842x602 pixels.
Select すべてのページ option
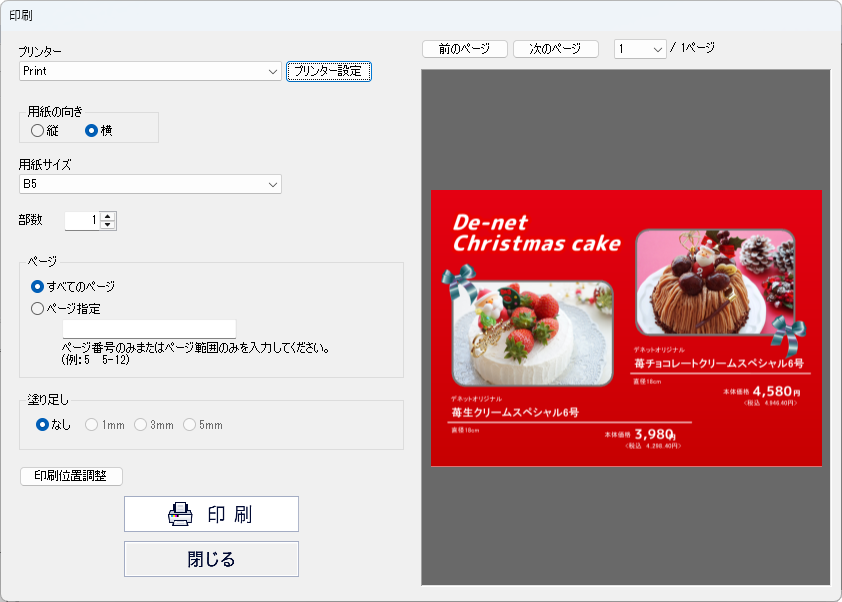[38, 286]
